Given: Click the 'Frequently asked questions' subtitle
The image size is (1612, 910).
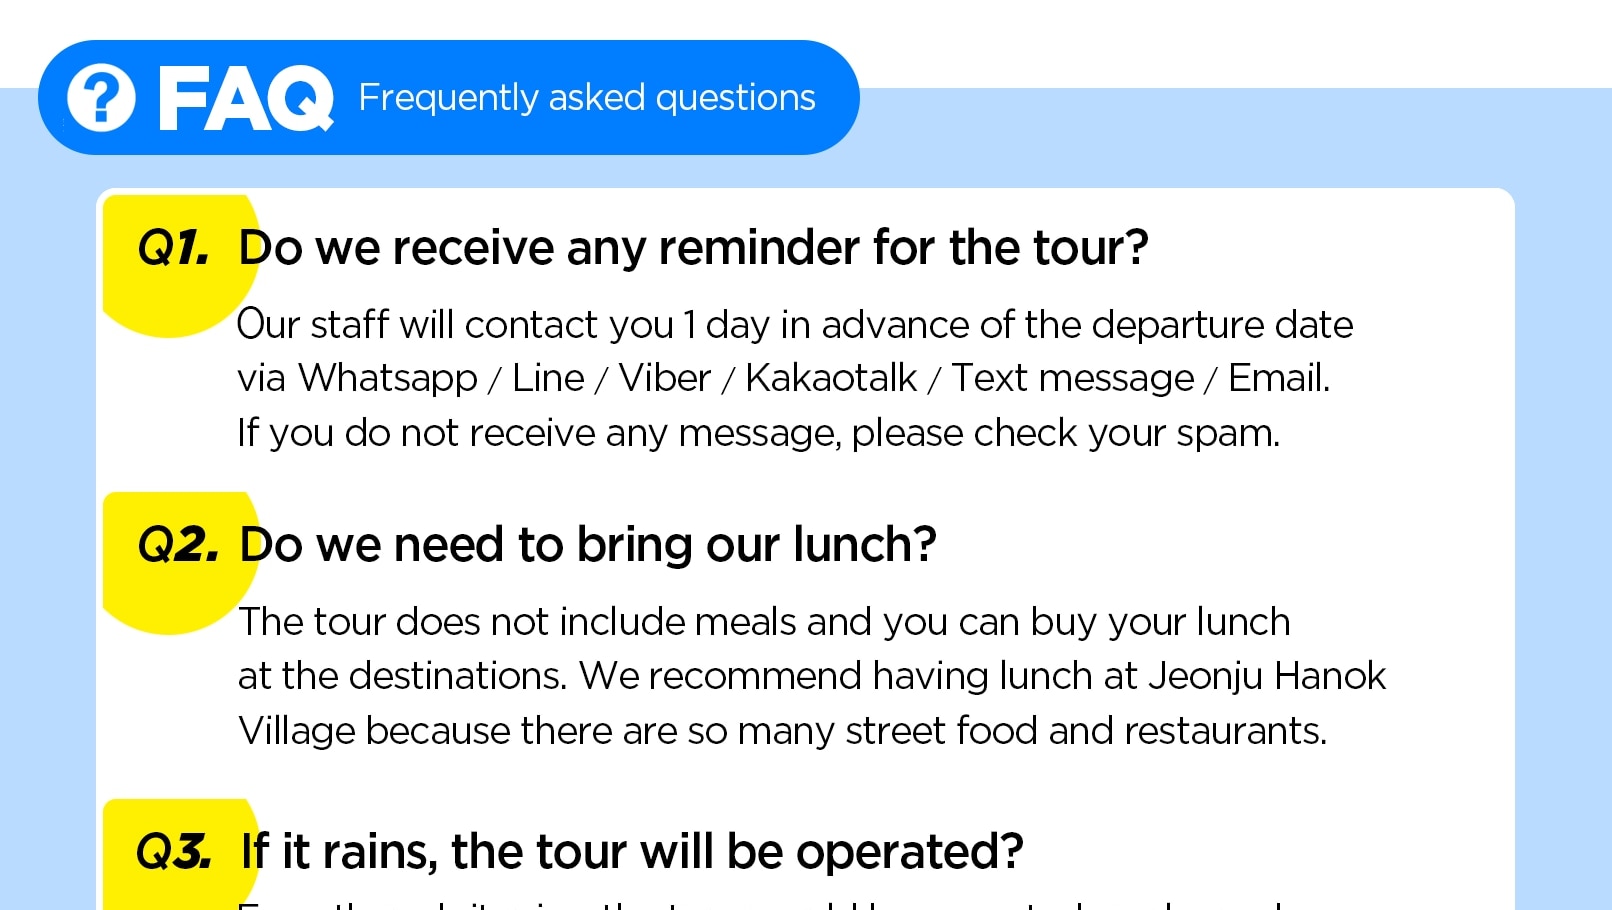Looking at the screenshot, I should pos(587,98).
